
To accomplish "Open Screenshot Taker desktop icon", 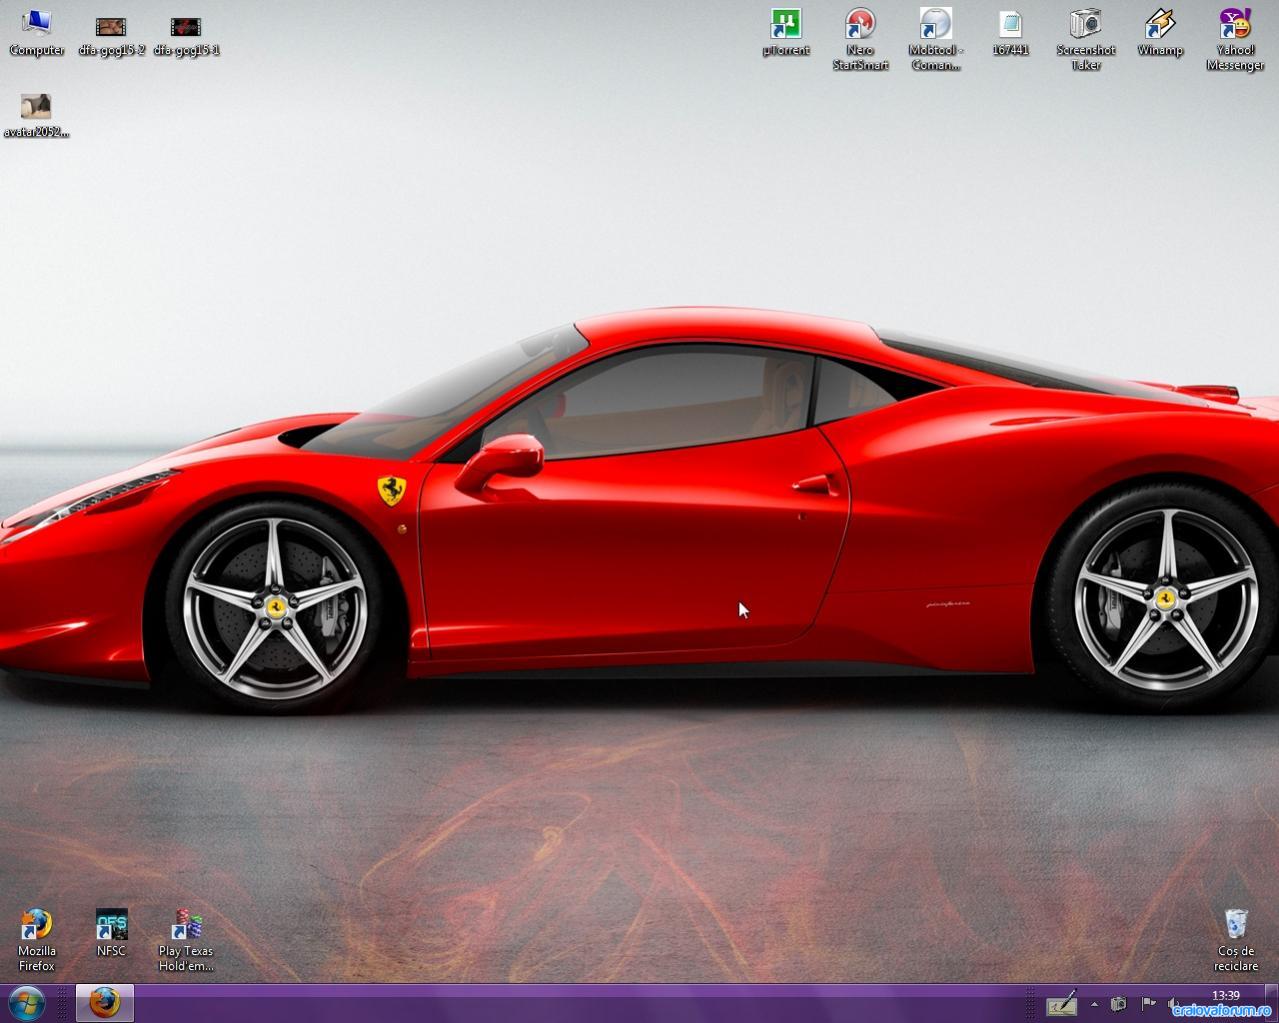I will tap(1085, 39).
